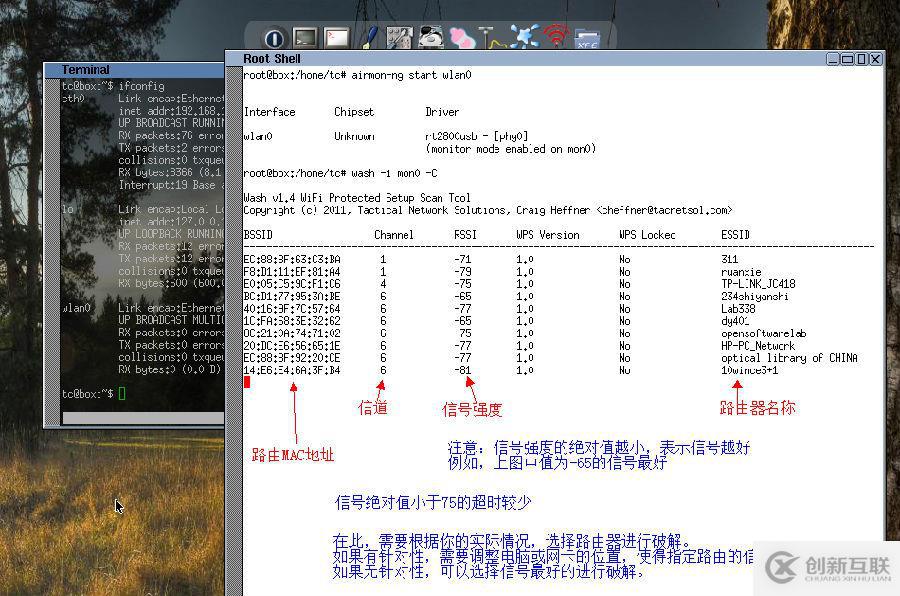
Task: Click the green cursor at Terminal prompt
Action: [122, 394]
